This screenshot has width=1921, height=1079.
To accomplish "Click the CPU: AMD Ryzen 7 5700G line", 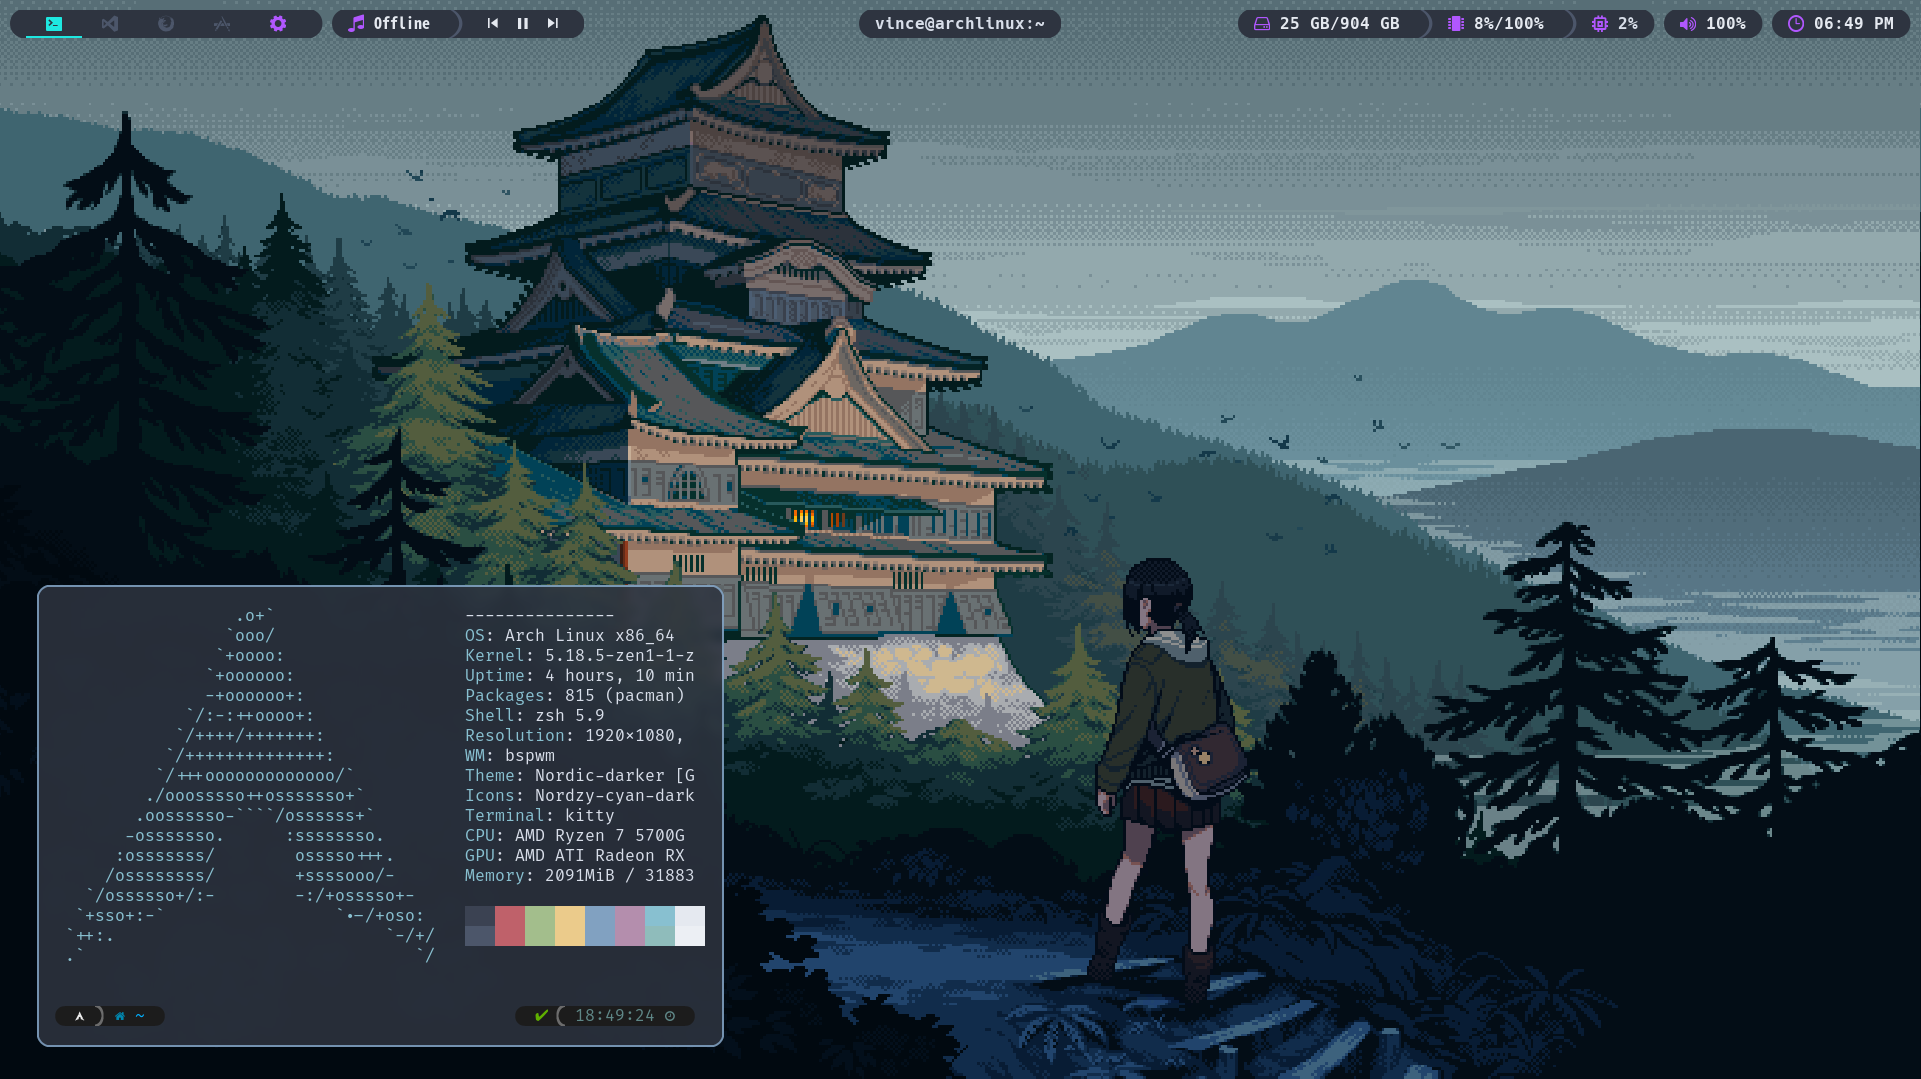I will 575,836.
